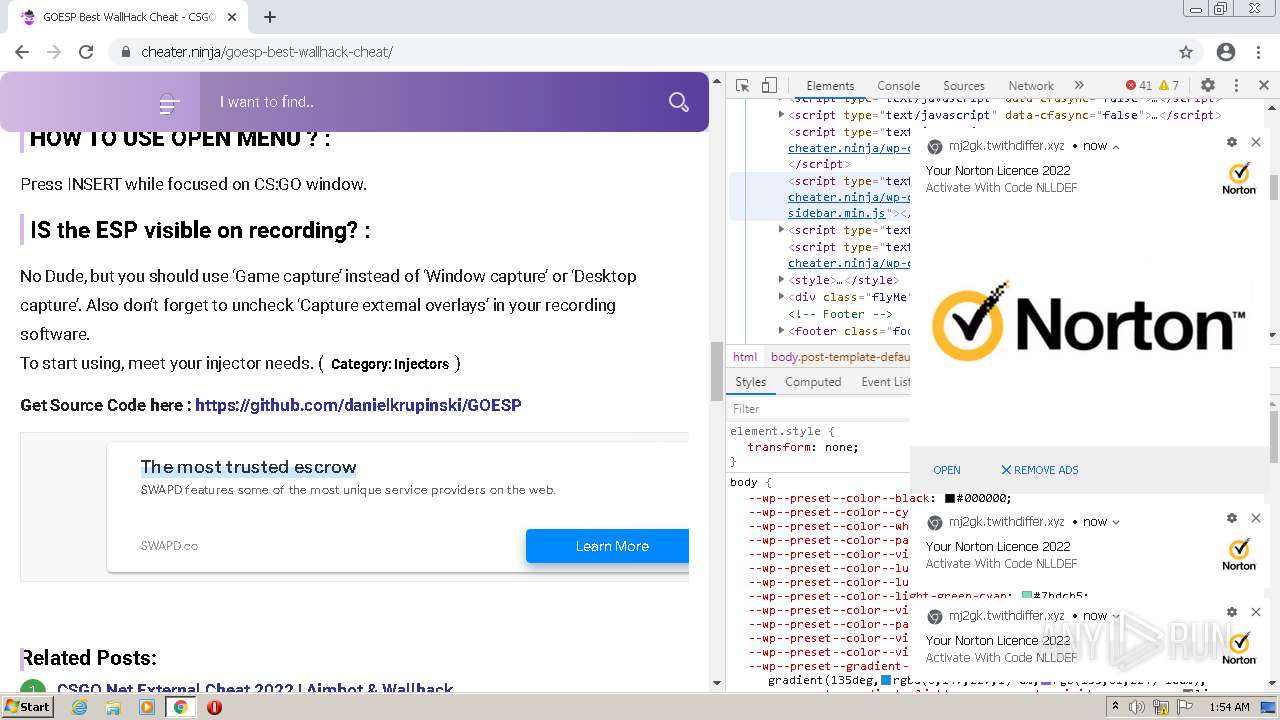
Task: Click the browser back arrow
Action: click(22, 52)
